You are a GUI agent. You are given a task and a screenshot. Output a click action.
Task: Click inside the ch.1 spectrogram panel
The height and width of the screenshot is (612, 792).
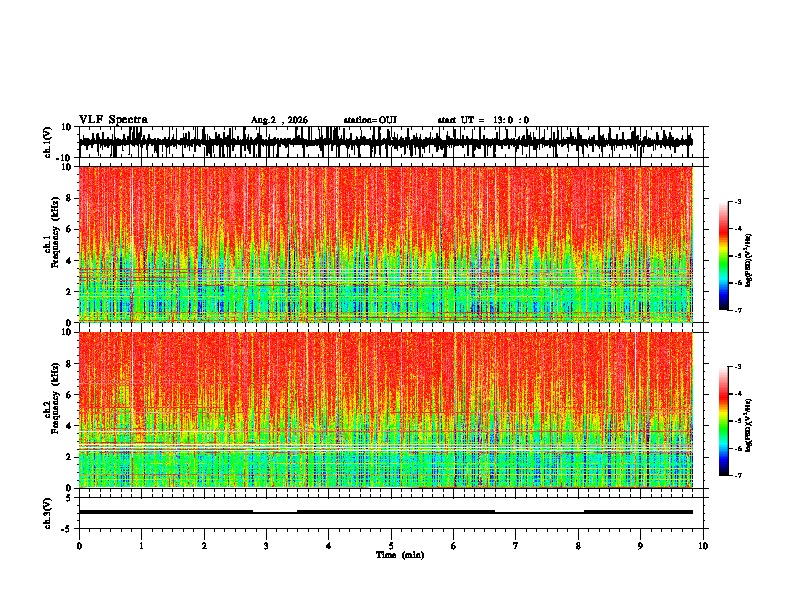tap(393, 244)
